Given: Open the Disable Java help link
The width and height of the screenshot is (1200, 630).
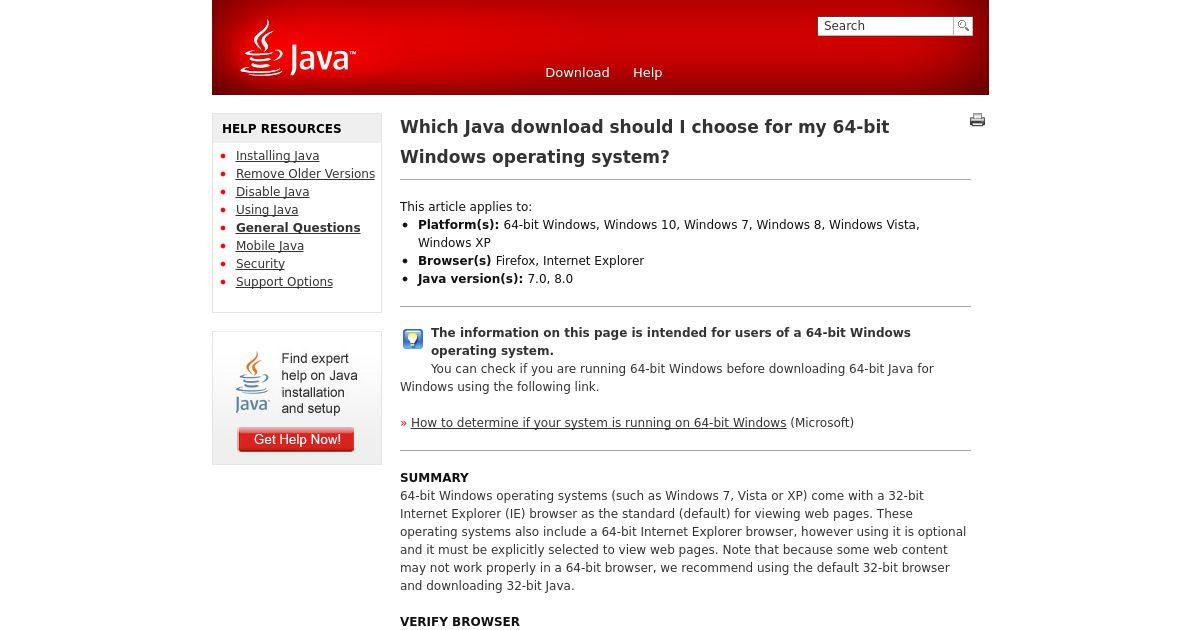Looking at the screenshot, I should point(272,192).
